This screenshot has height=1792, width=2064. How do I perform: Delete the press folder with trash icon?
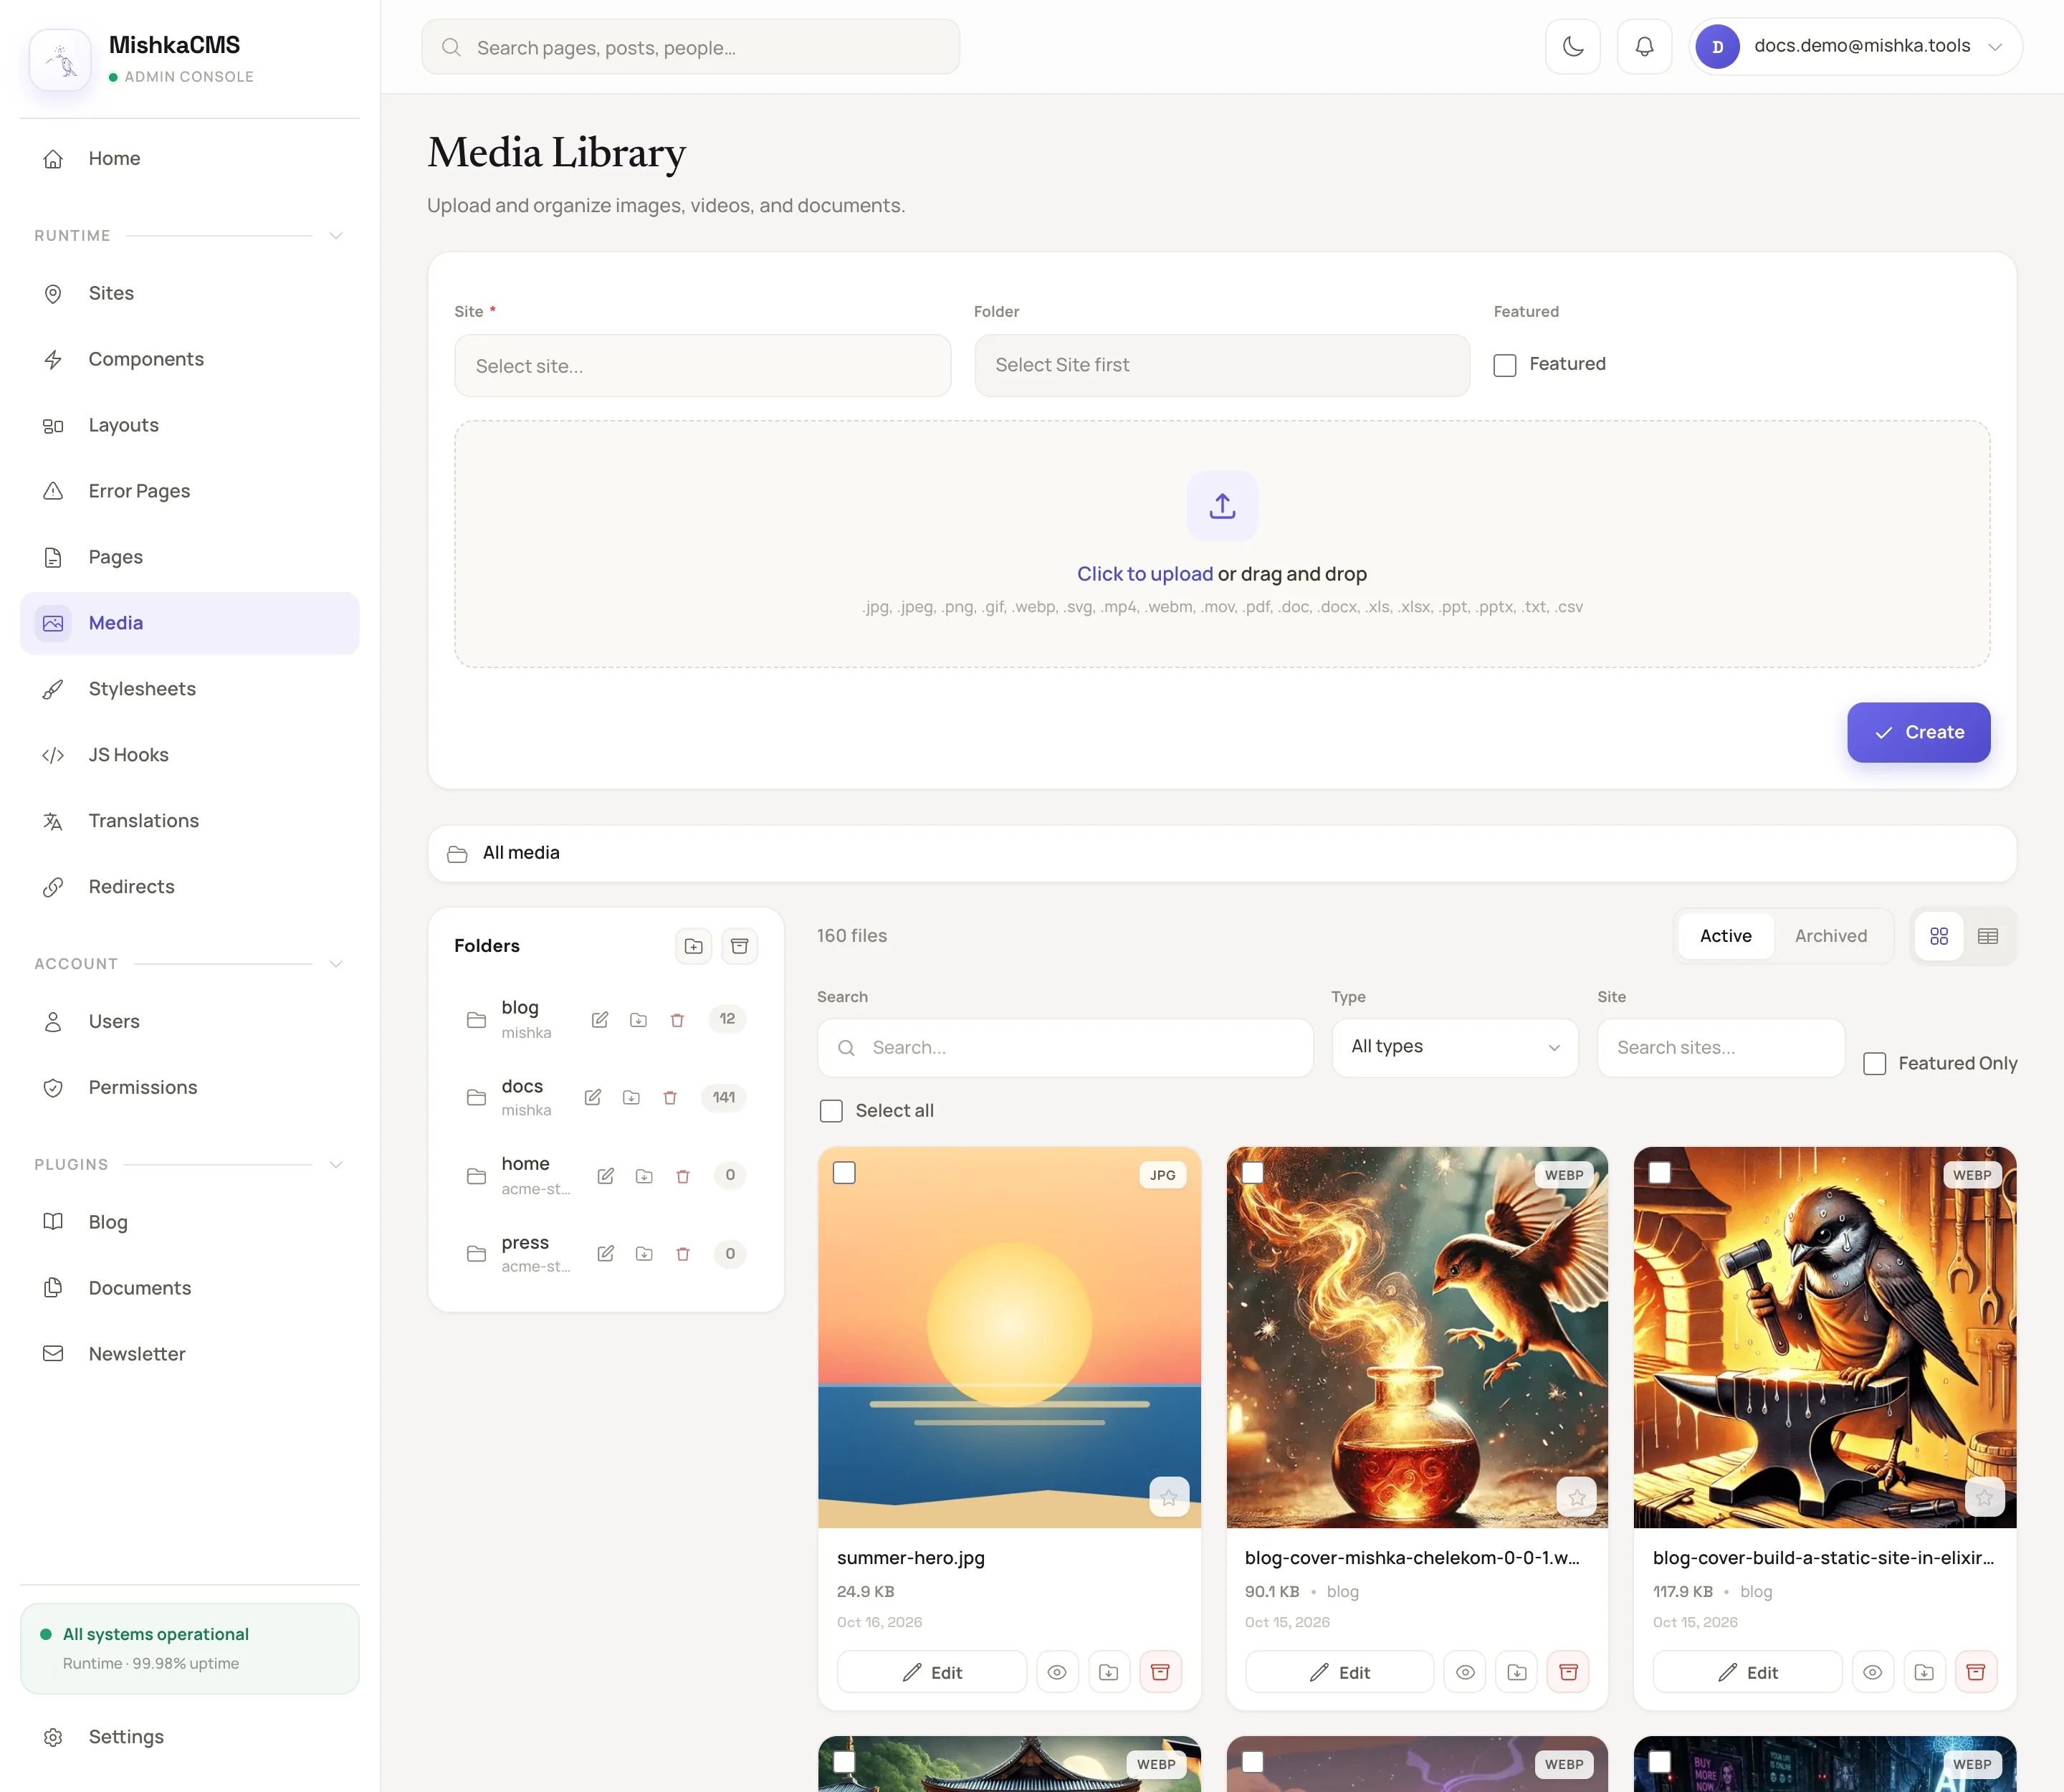tap(683, 1254)
